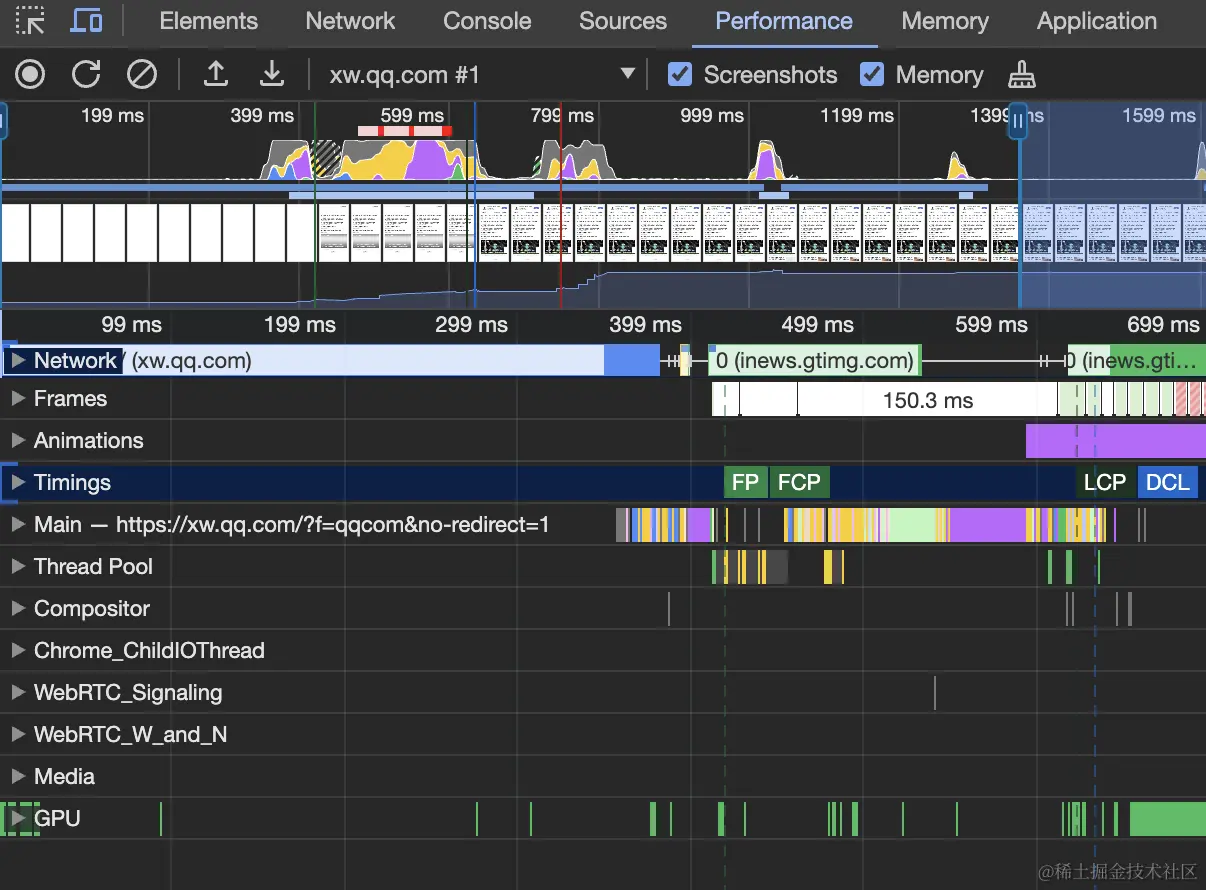
Task: Expand the Network track
Action: [x=17, y=360]
